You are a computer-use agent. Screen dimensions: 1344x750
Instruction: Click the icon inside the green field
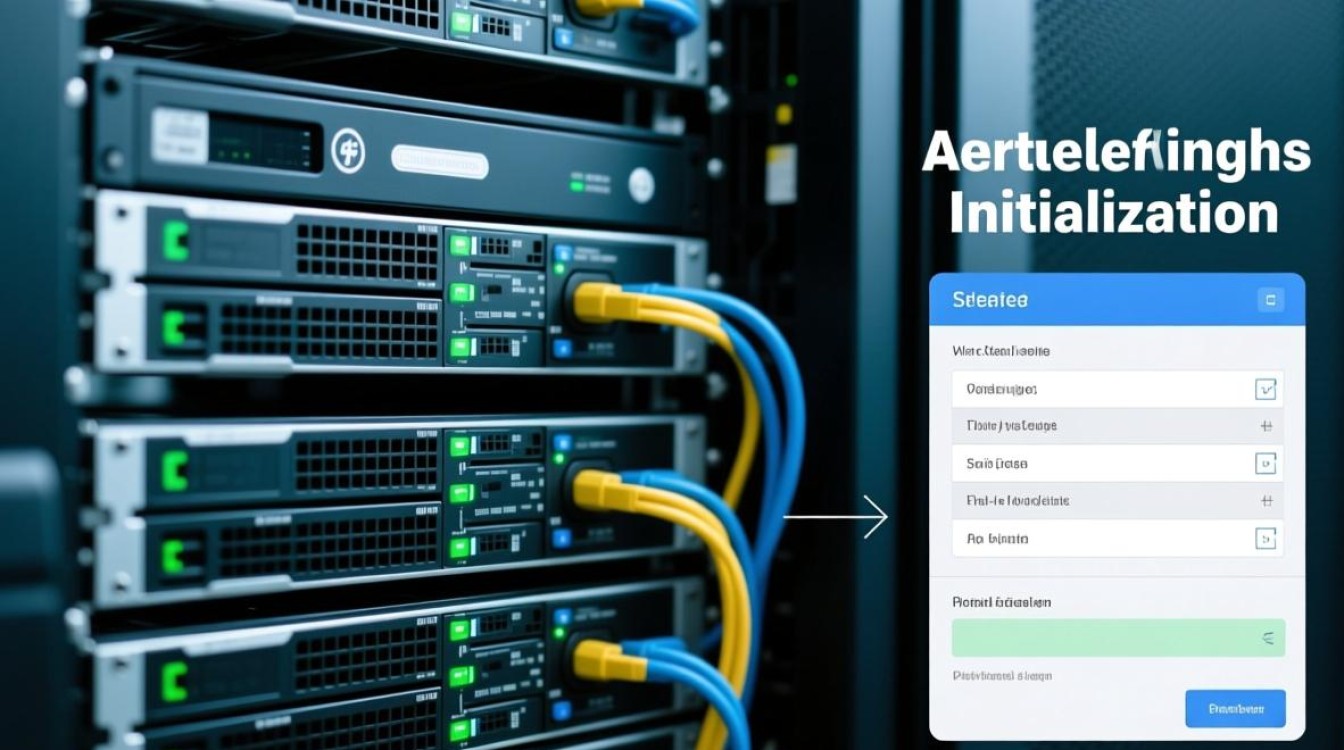pos(1267,637)
